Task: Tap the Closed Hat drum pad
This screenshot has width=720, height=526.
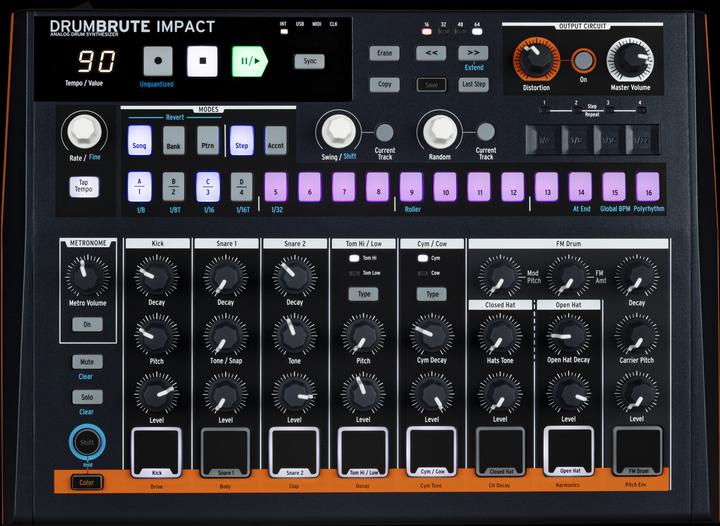Action: click(x=500, y=451)
